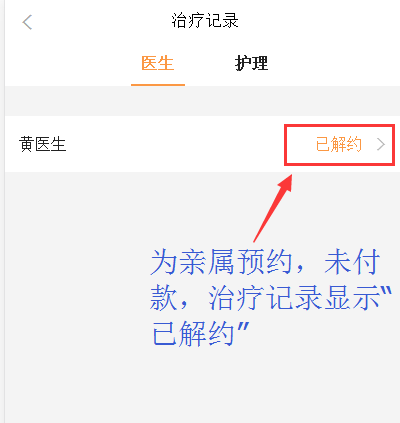
Task: Switch to the 医生 tab
Action: coord(158,63)
